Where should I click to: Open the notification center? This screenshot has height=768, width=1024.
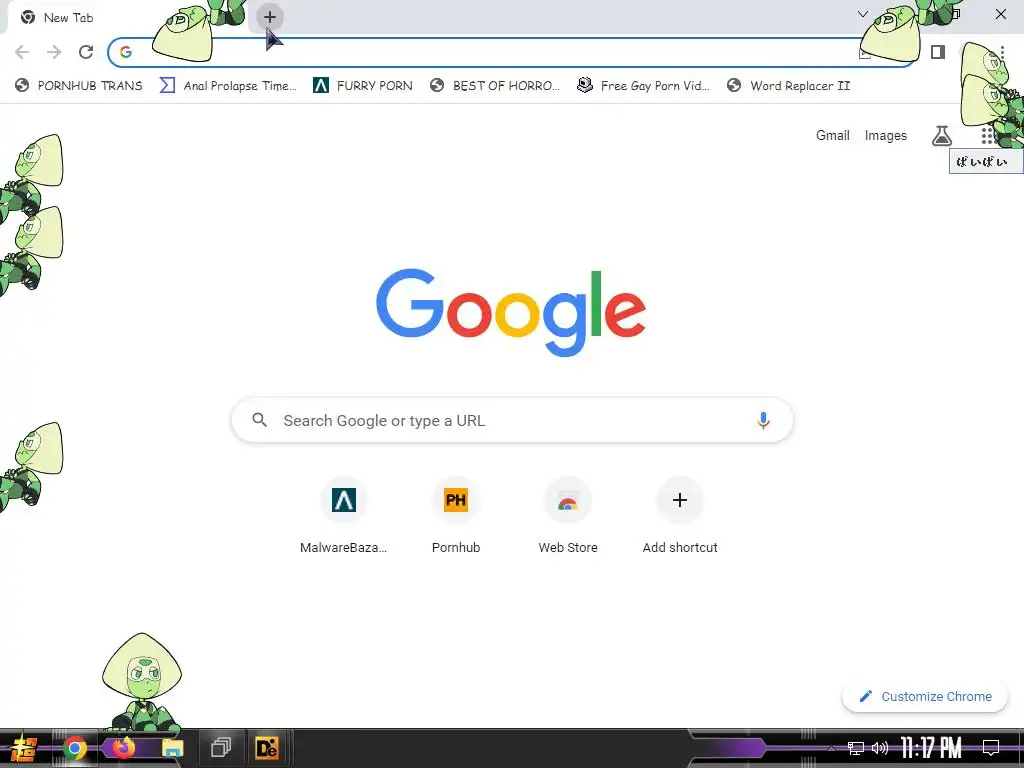(x=991, y=748)
